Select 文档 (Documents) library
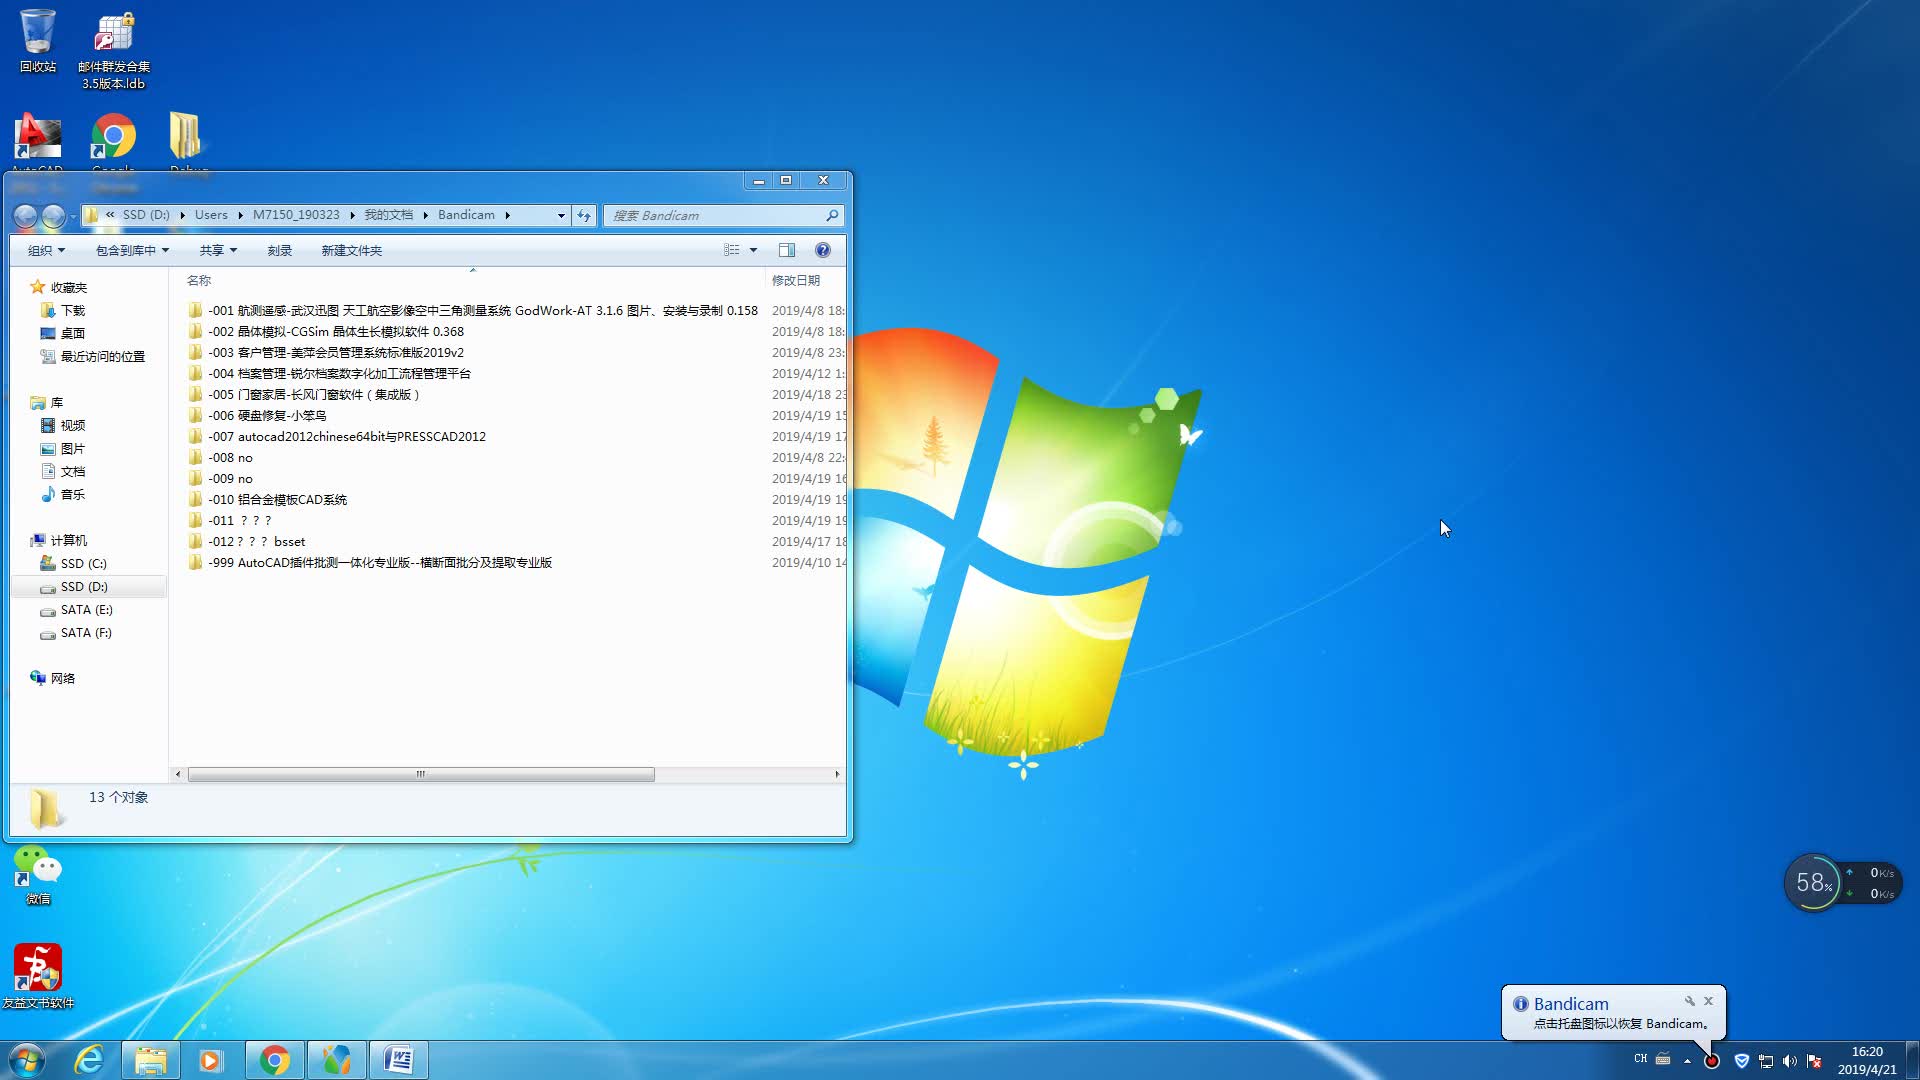The image size is (1920, 1080). click(63, 471)
